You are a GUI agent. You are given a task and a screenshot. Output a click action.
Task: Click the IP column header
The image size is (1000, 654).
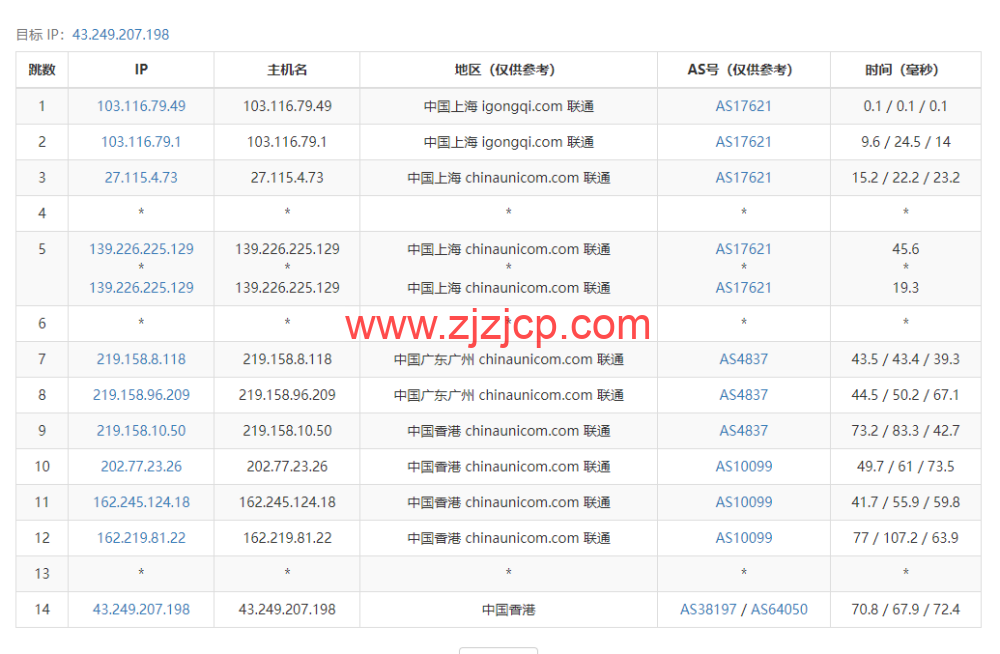[x=140, y=69]
